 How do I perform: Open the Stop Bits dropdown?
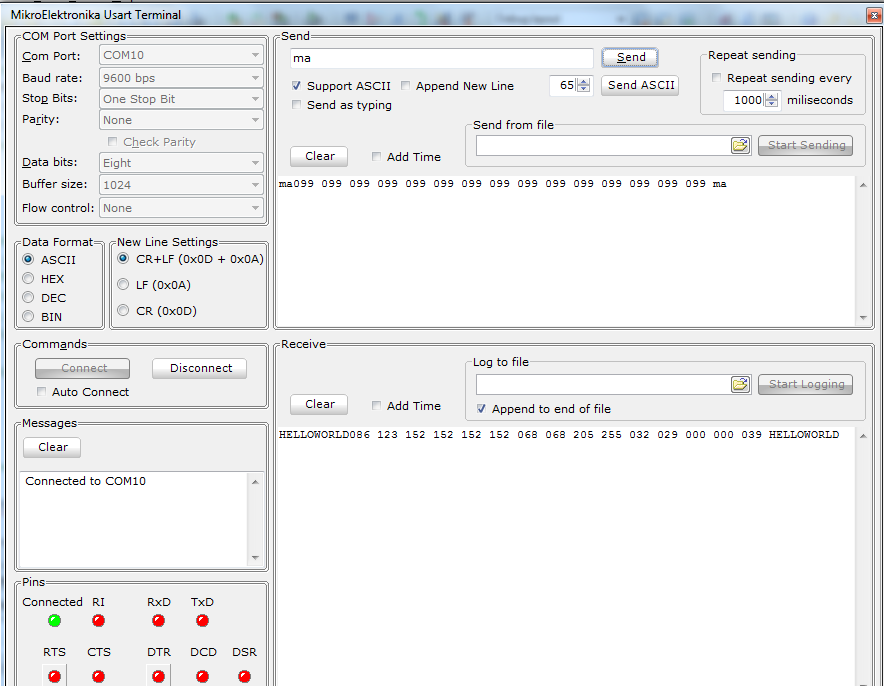point(182,99)
